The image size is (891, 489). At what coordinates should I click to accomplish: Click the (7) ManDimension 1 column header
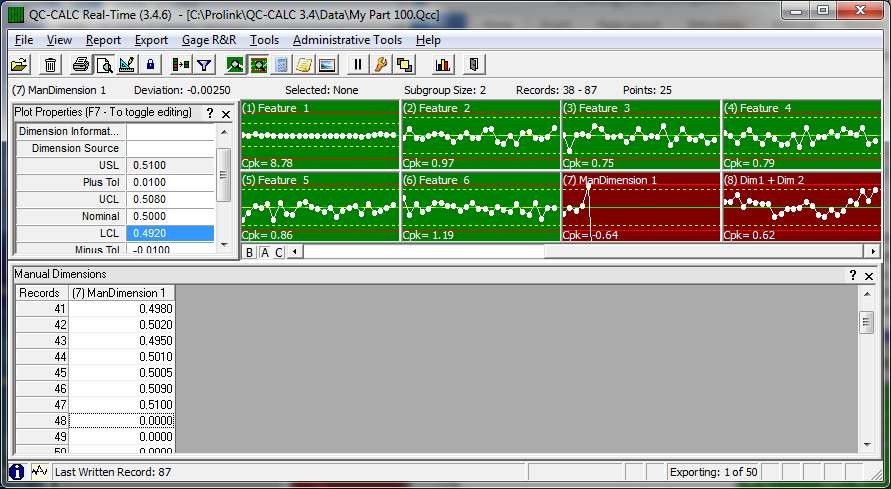pos(122,293)
